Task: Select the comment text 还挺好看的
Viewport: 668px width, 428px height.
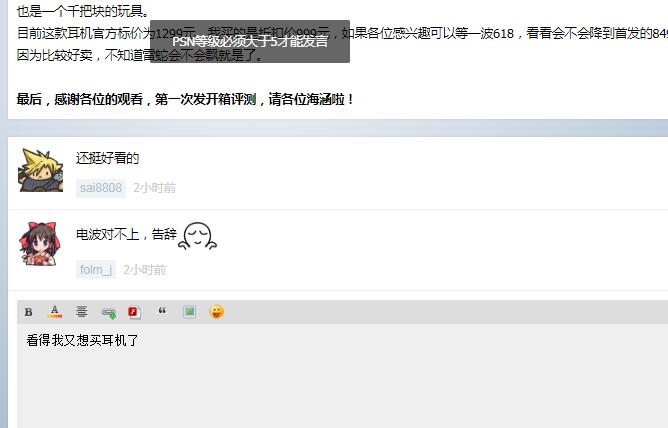Action: coord(107,158)
